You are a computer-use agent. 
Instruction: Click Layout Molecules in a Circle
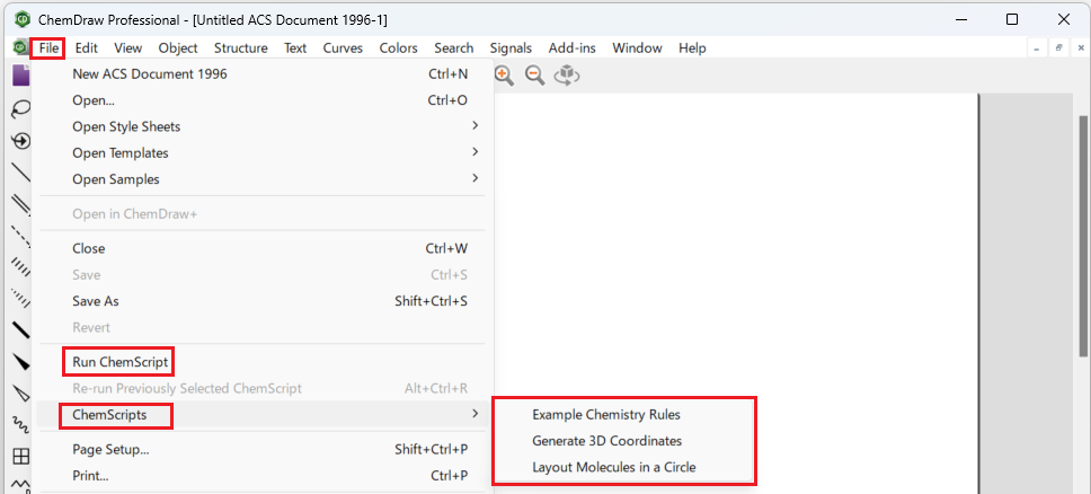(613, 467)
